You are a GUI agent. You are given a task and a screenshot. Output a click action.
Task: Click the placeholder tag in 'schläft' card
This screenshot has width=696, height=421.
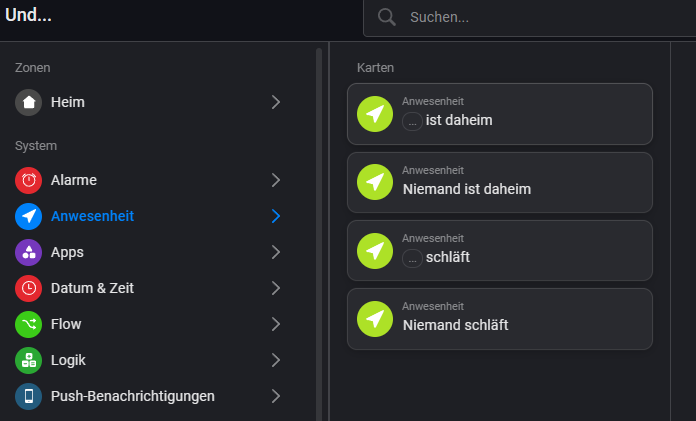coord(412,257)
